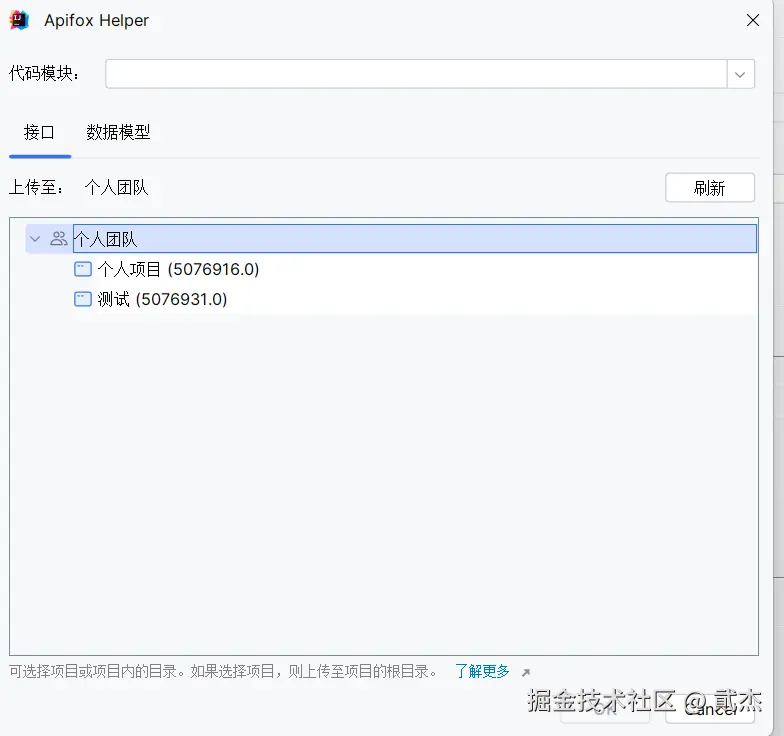Switch to the 接口 tab
This screenshot has height=736, width=784.
[x=40, y=132]
